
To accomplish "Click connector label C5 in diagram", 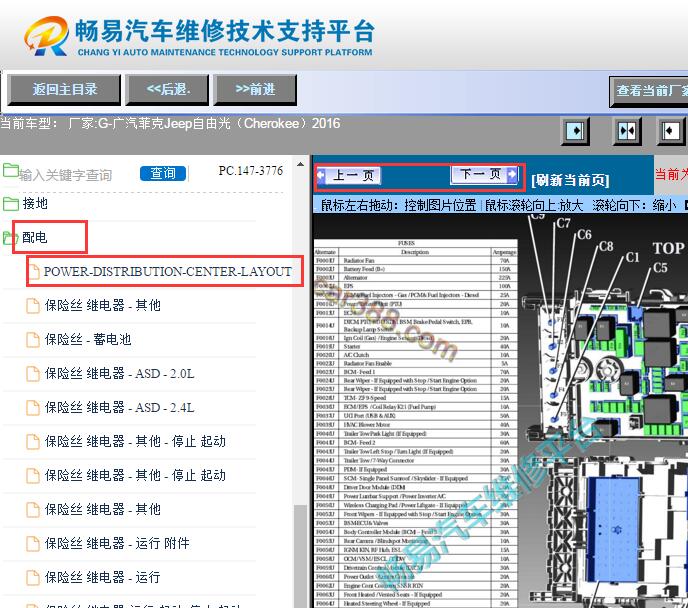I will tap(659, 268).
